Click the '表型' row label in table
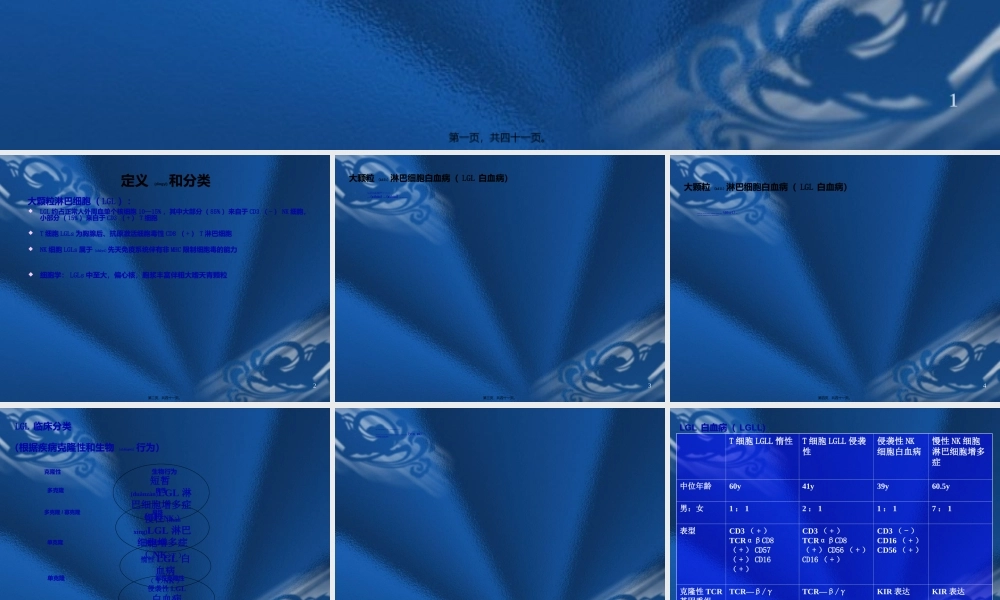 (688, 531)
